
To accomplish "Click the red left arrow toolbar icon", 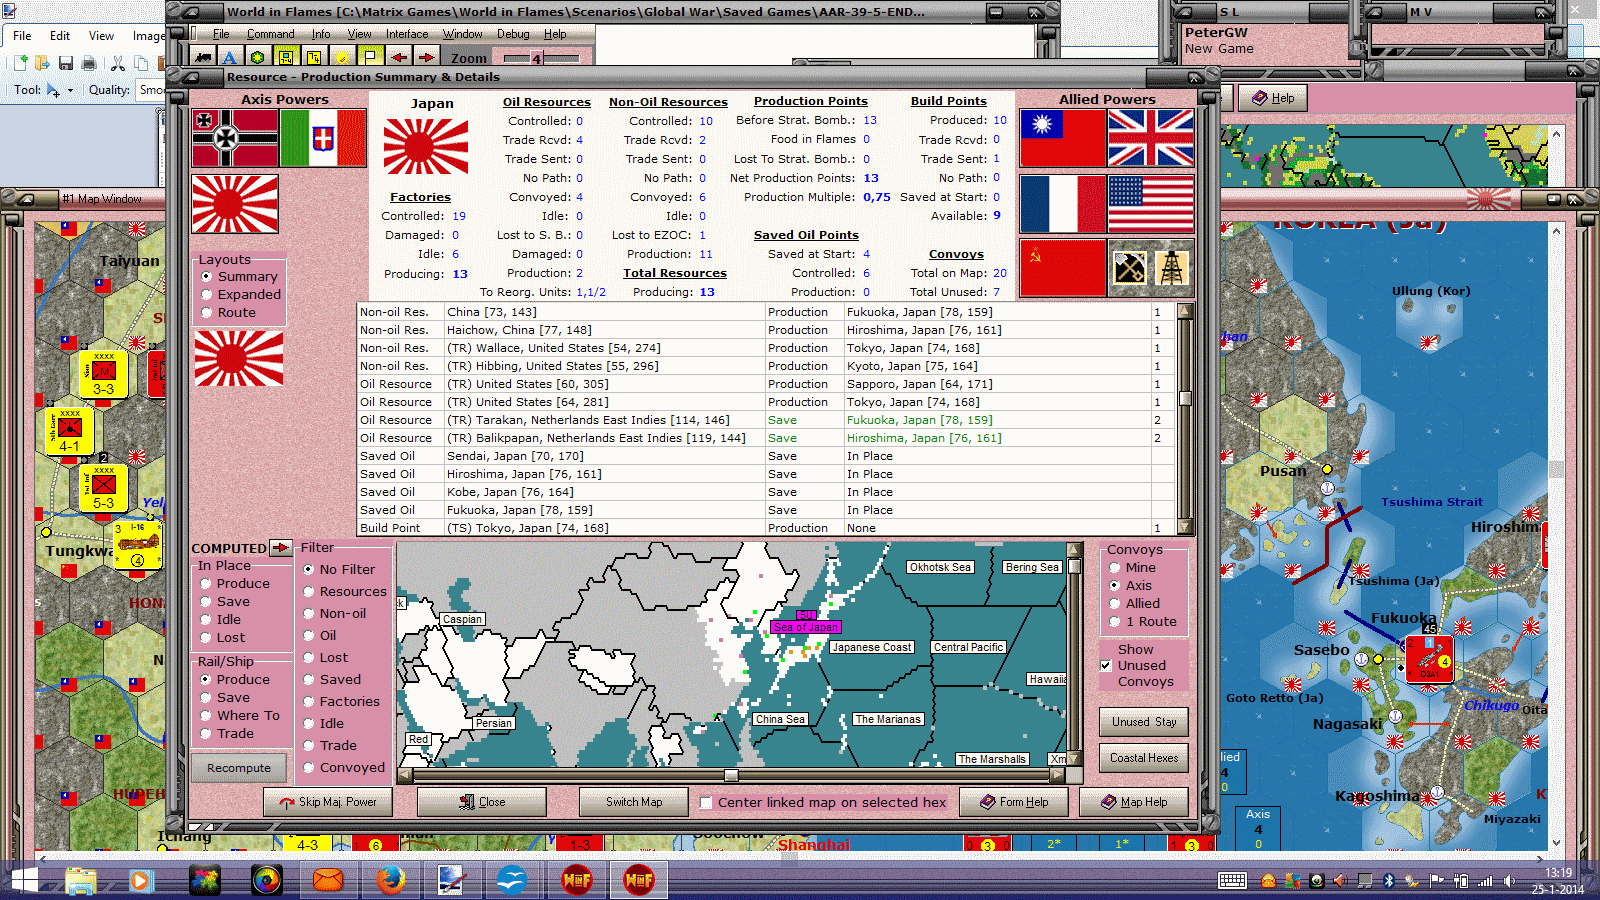I will (399, 58).
